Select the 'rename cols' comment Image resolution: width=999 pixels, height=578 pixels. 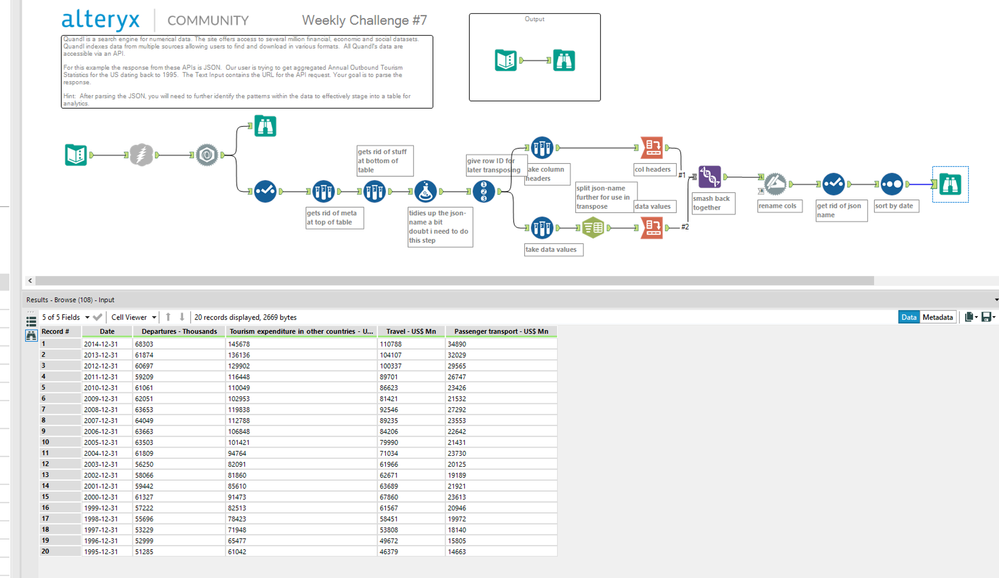[779, 206]
